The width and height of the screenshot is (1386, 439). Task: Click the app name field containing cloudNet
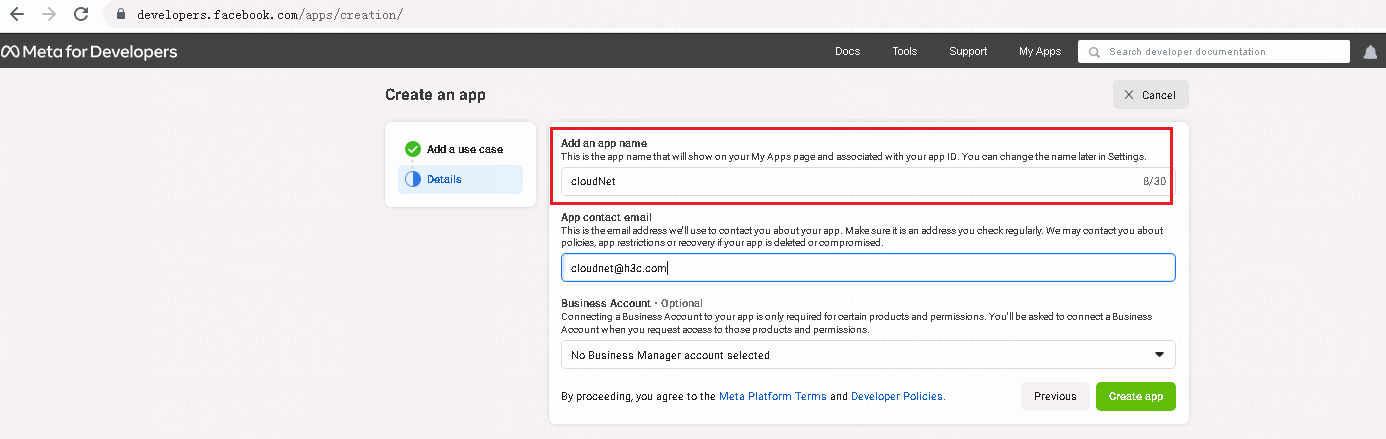(866, 182)
